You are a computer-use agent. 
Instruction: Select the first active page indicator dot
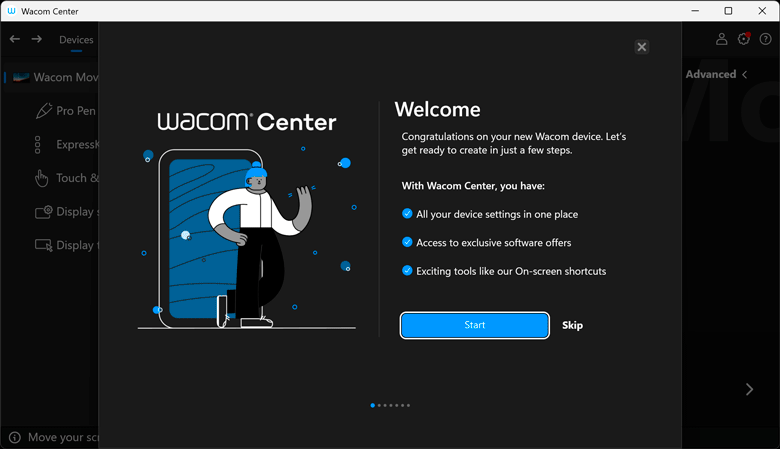point(373,405)
